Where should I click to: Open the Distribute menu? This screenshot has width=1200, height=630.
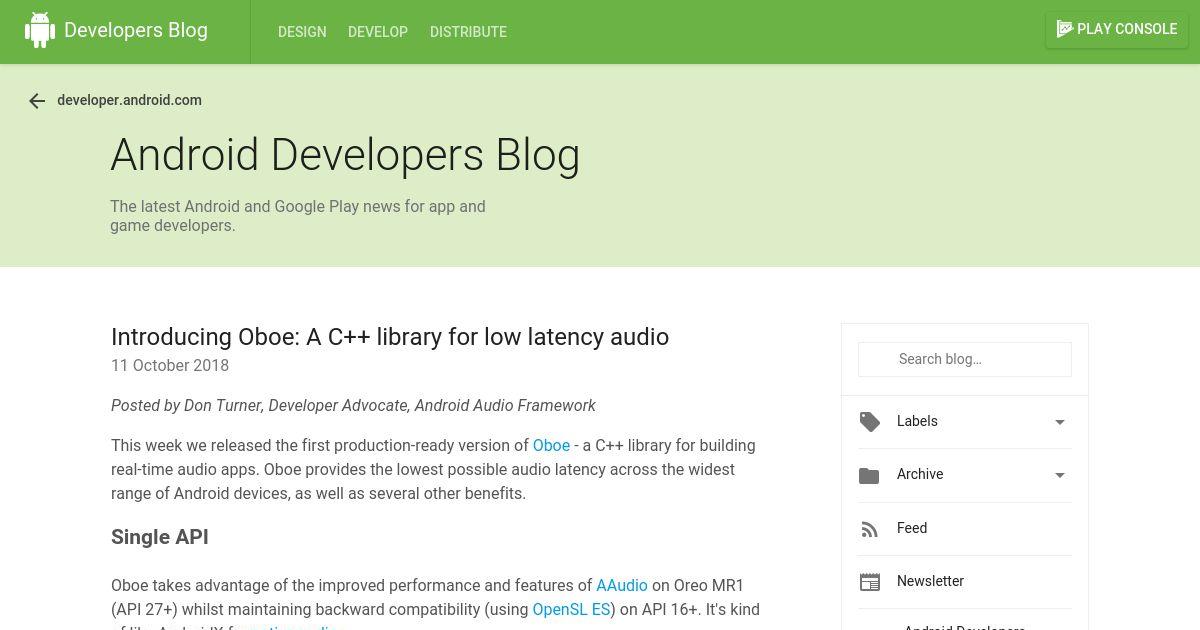pyautogui.click(x=468, y=32)
